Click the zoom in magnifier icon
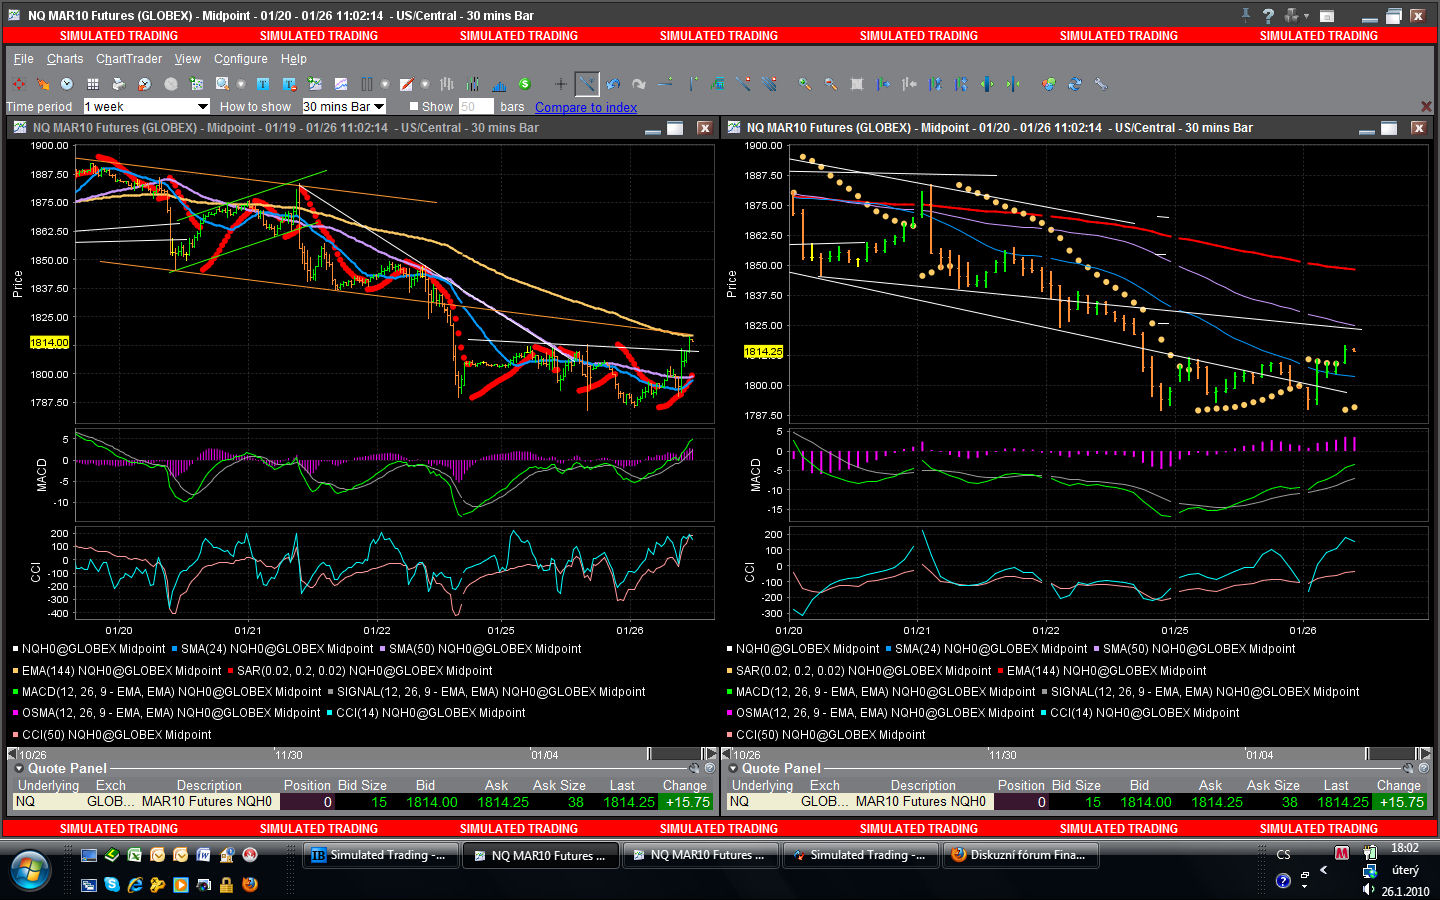Viewport: 1440px width, 900px height. [804, 84]
